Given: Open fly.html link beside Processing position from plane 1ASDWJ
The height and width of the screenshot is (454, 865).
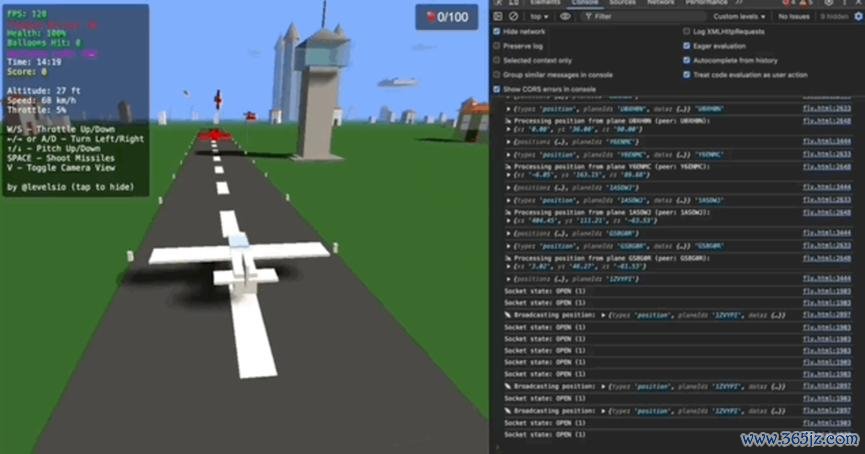Looking at the screenshot, I should pos(826,212).
